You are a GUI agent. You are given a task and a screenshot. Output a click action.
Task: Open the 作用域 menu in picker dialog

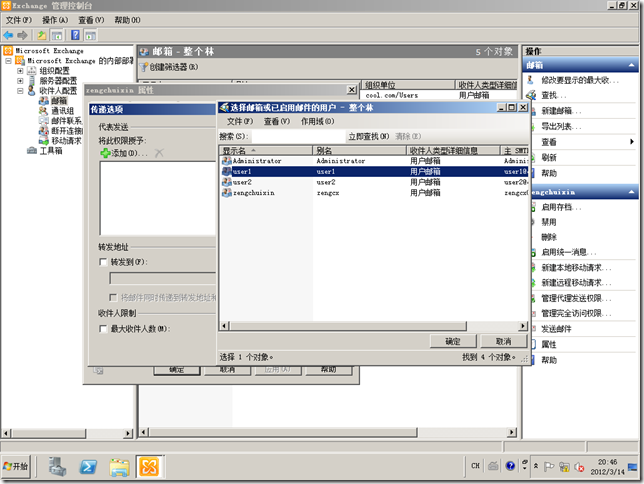313,121
